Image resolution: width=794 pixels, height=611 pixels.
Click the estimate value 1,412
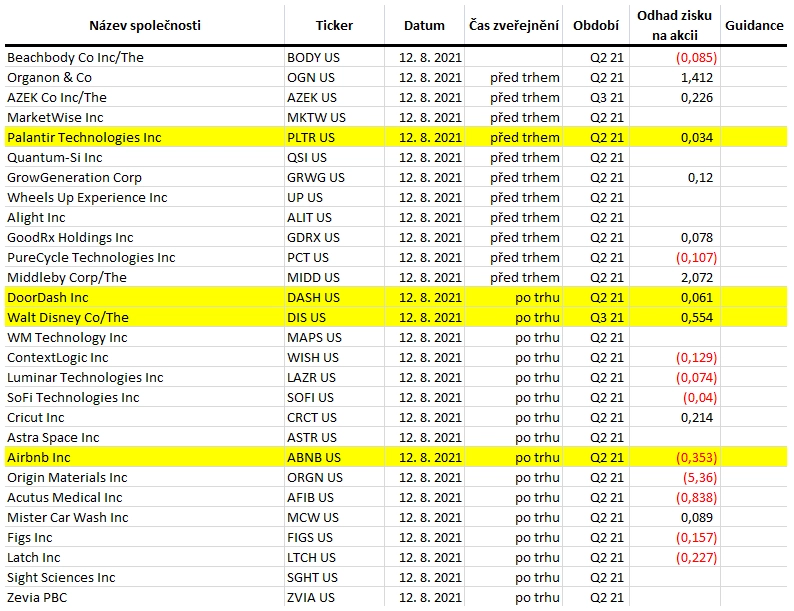(697, 77)
